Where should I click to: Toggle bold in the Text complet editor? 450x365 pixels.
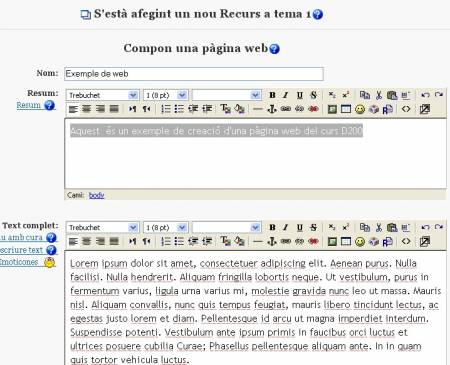272,227
